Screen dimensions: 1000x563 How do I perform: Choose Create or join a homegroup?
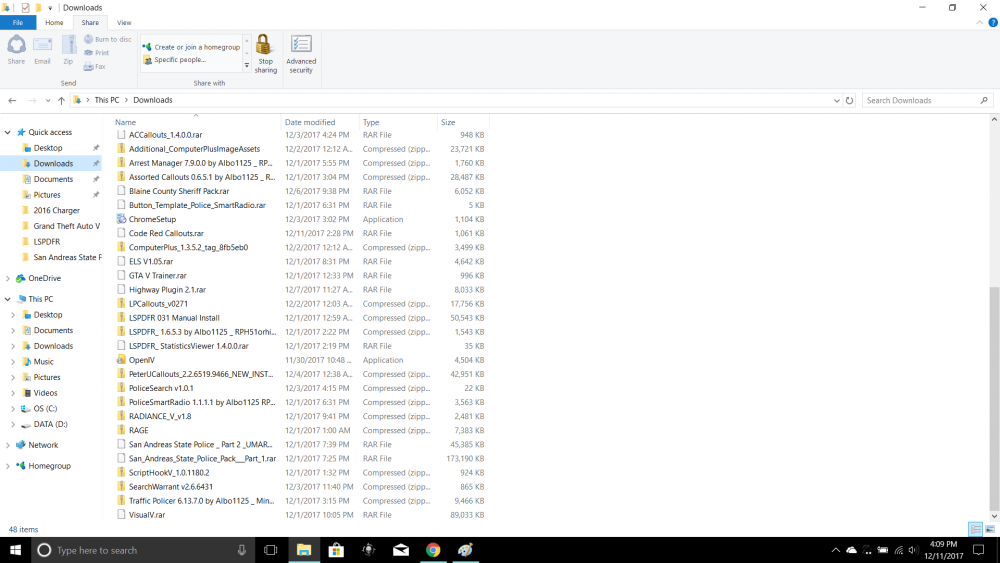pos(192,47)
